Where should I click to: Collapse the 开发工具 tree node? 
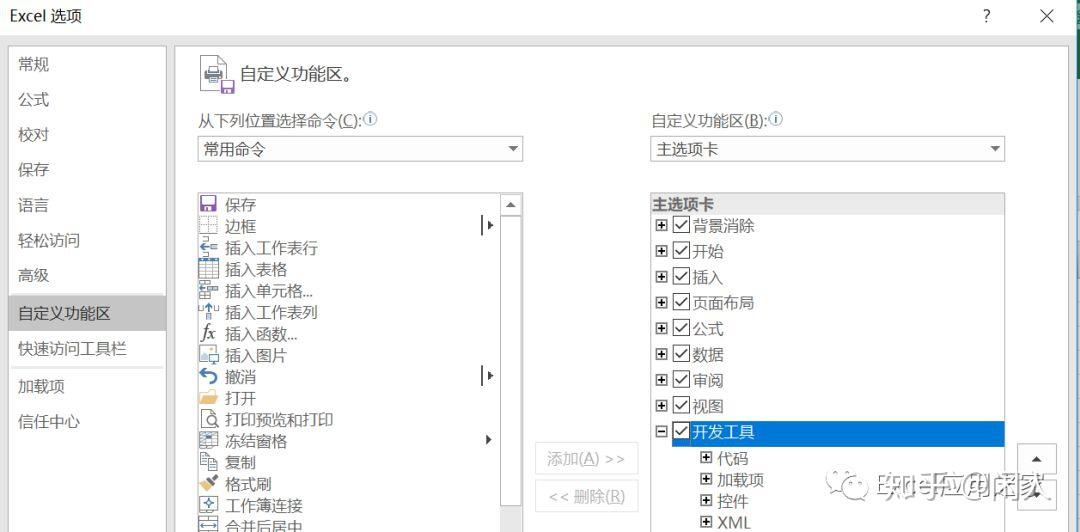click(661, 432)
